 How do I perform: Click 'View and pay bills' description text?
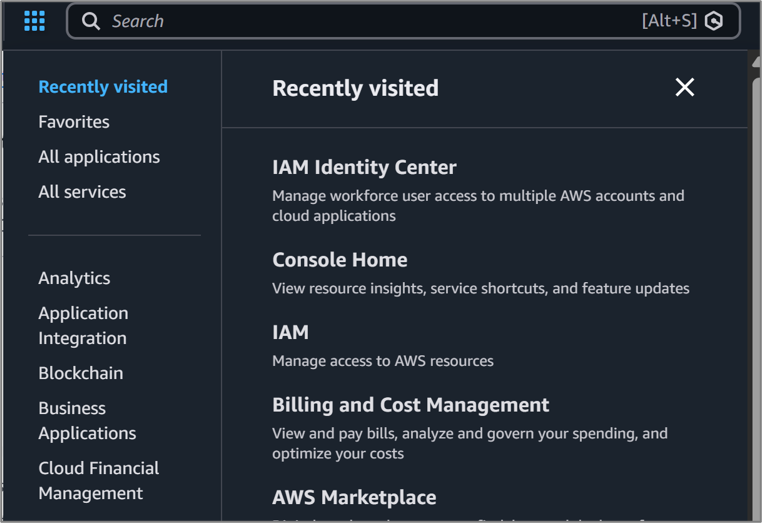pos(470,443)
